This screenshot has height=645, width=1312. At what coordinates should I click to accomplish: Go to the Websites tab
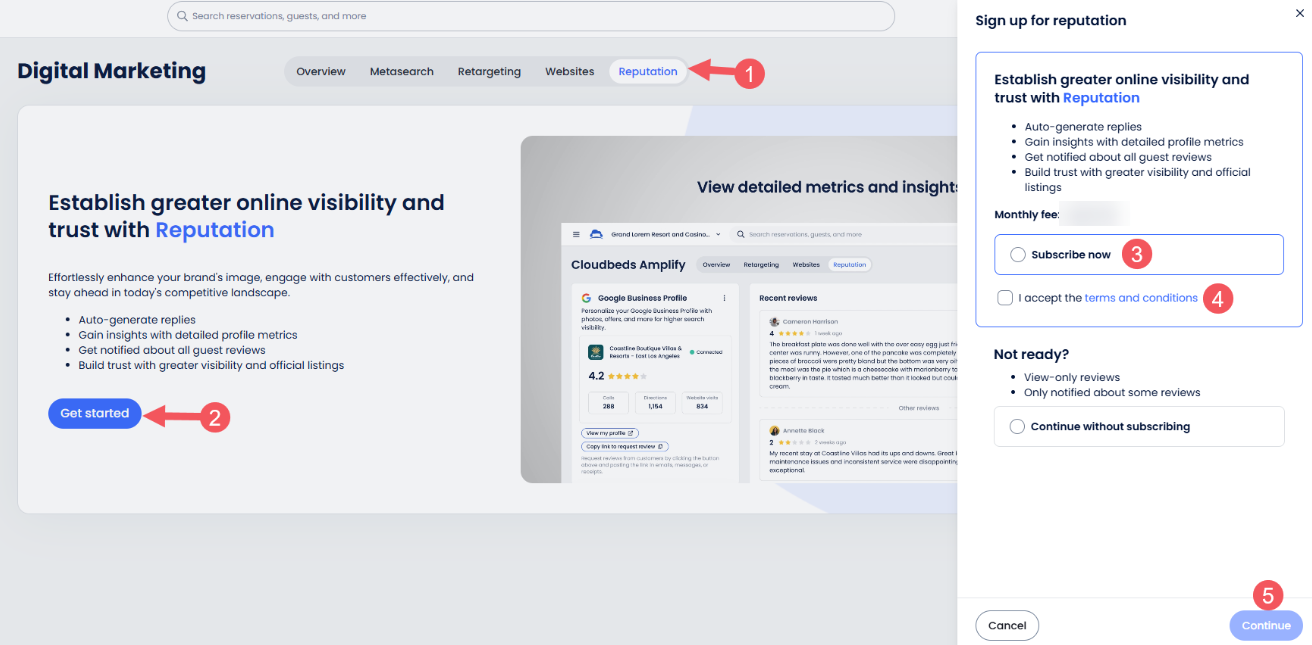569,72
